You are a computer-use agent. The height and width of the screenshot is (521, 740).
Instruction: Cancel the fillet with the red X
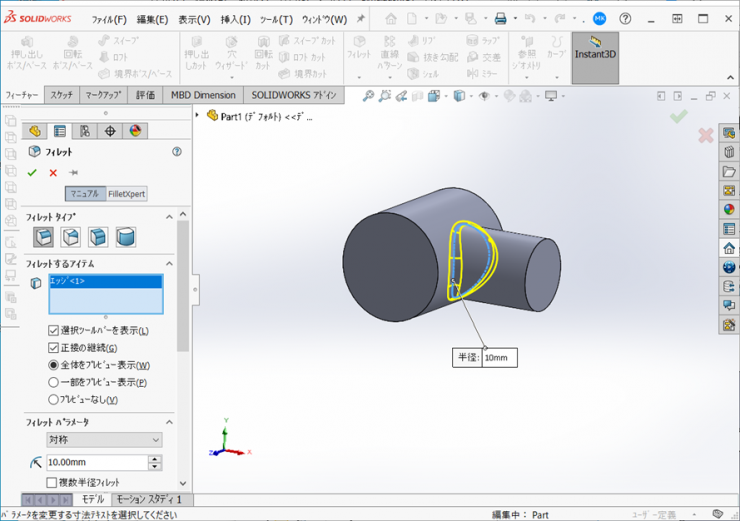[53, 173]
